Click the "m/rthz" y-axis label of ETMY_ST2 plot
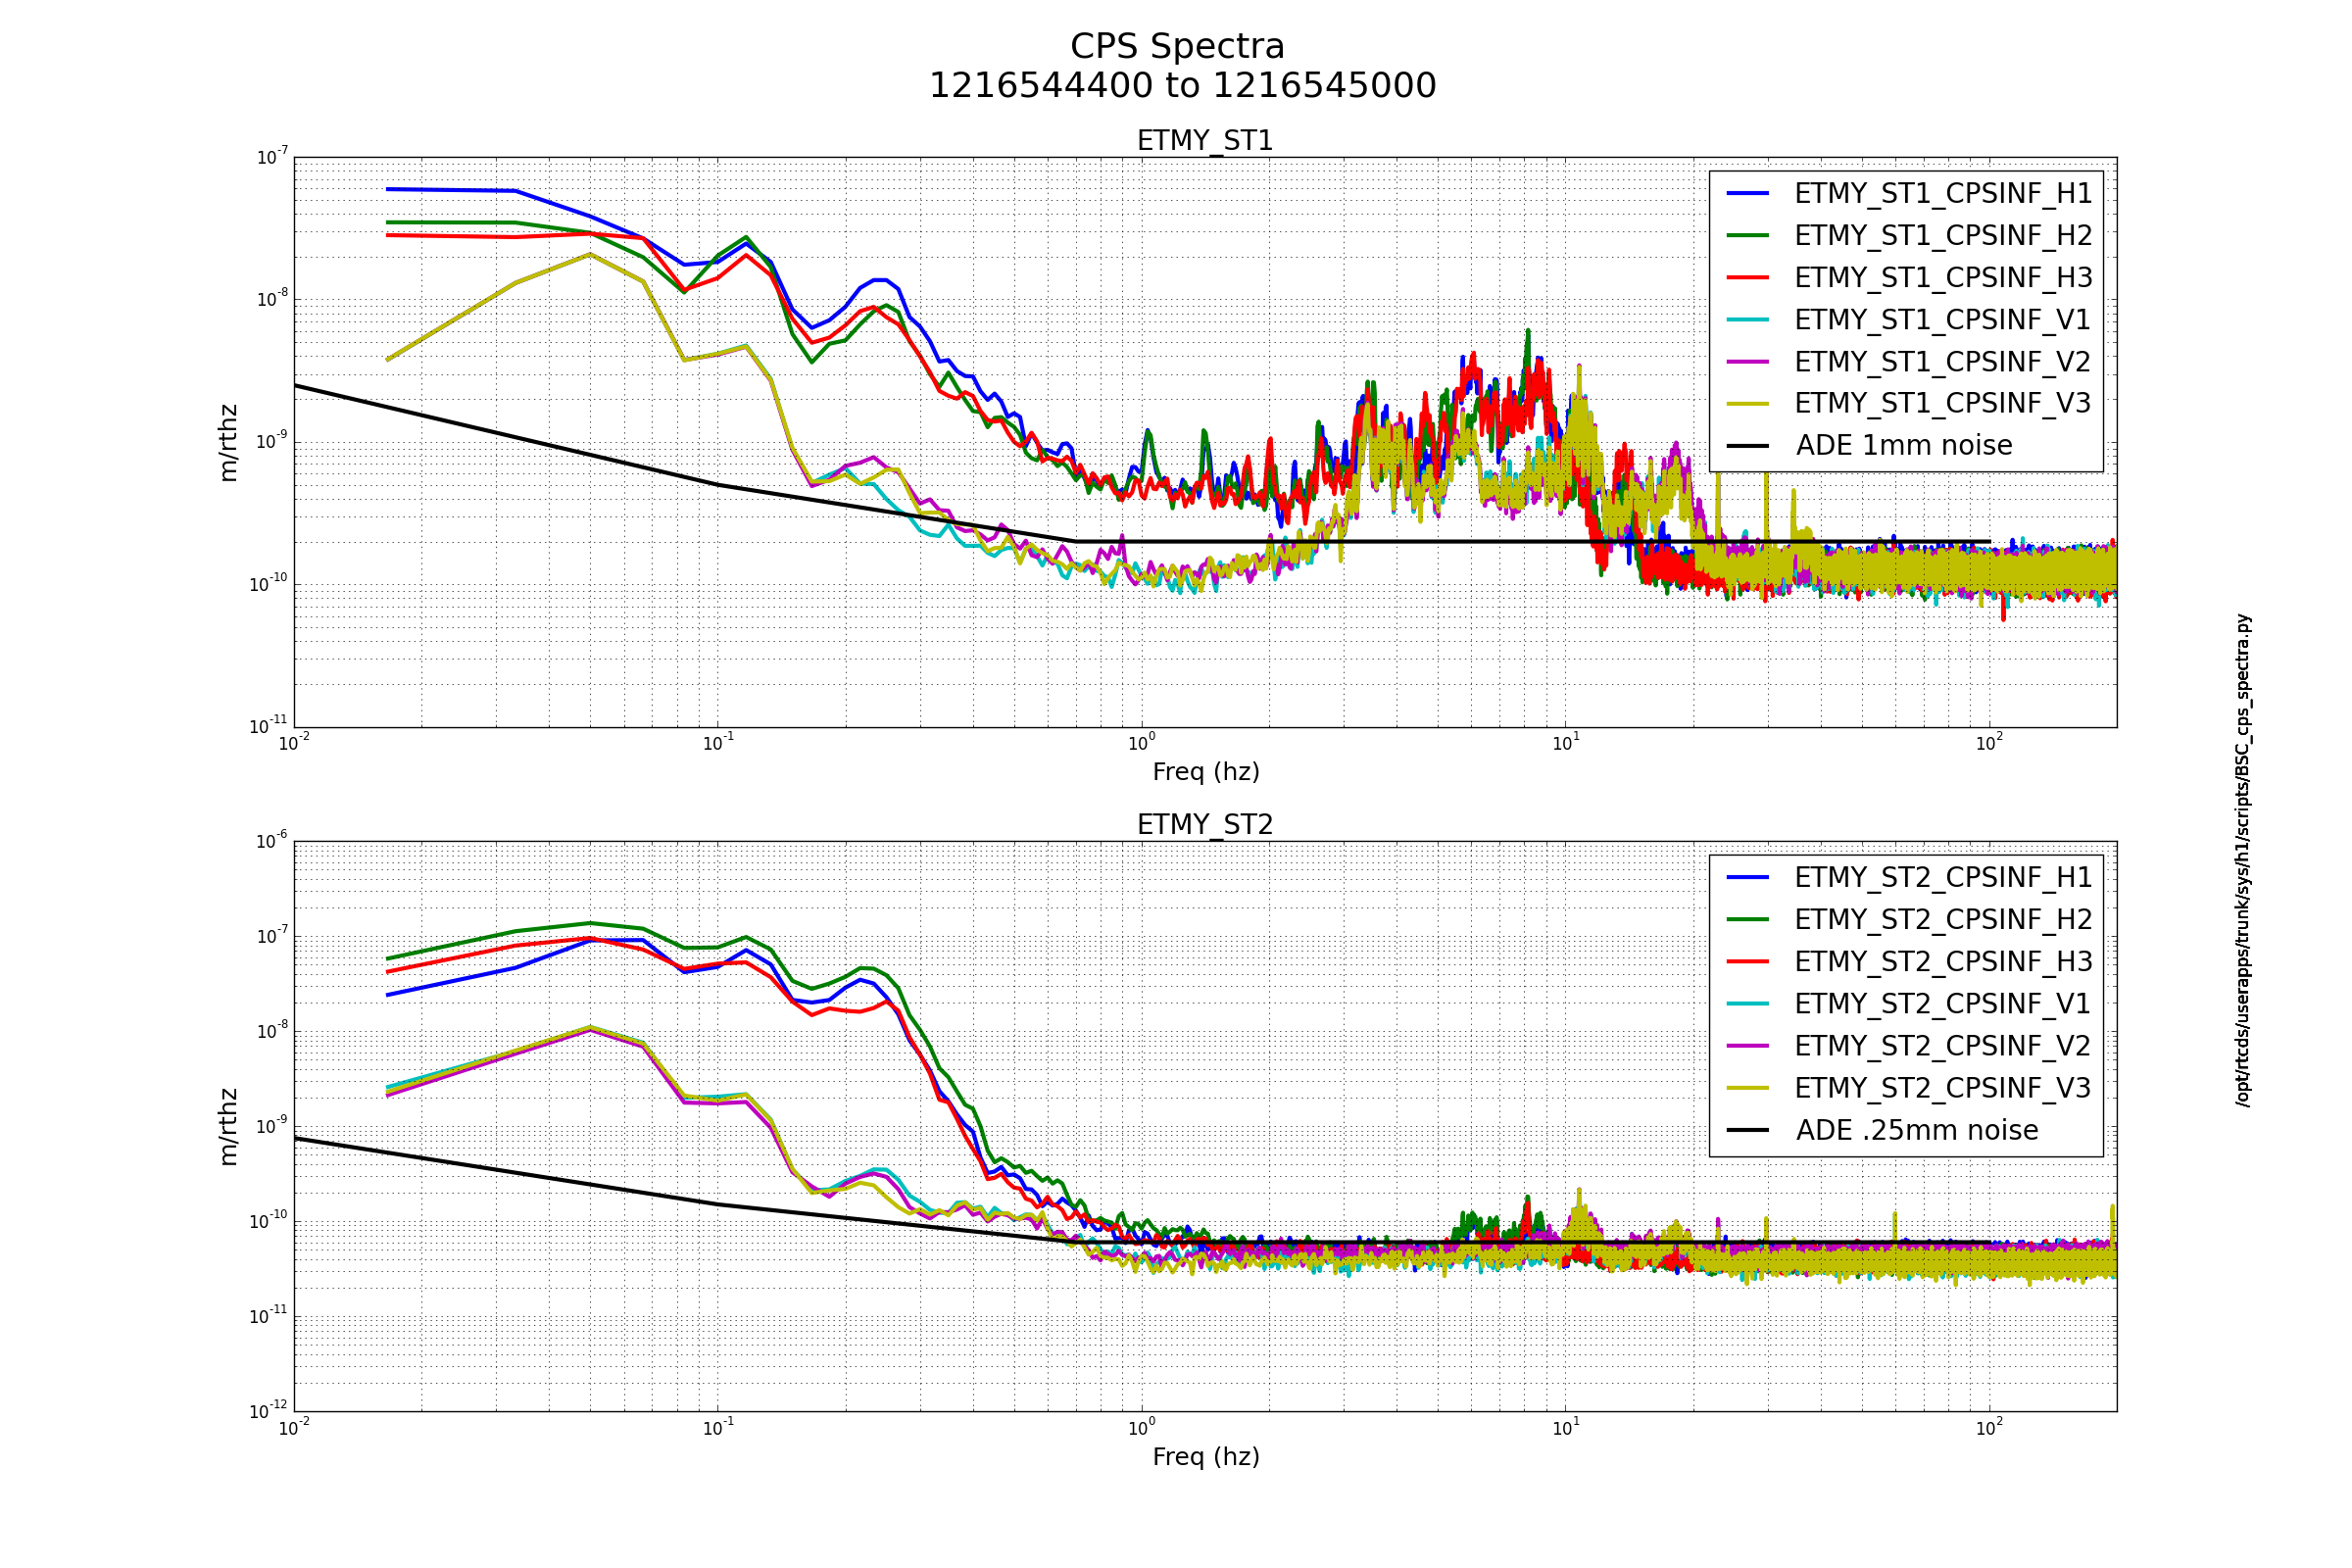This screenshot has width=2352, height=1568. pyautogui.click(x=229, y=1127)
